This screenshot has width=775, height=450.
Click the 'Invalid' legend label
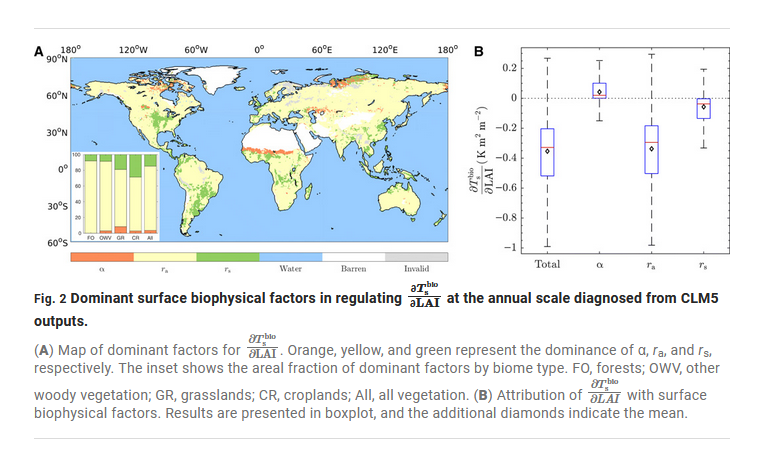(417, 269)
